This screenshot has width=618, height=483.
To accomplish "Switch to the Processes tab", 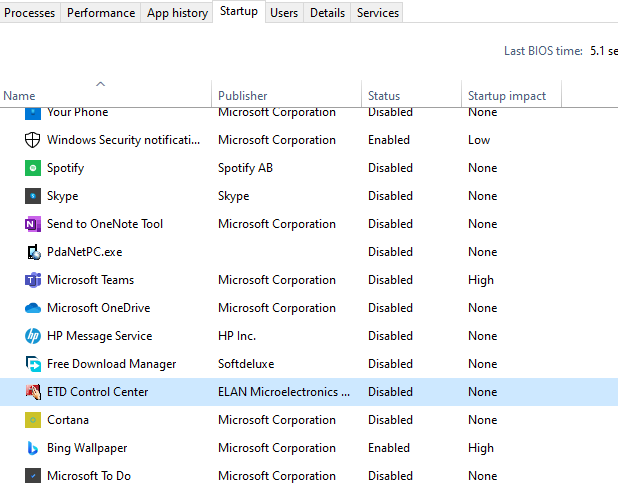I will [30, 13].
